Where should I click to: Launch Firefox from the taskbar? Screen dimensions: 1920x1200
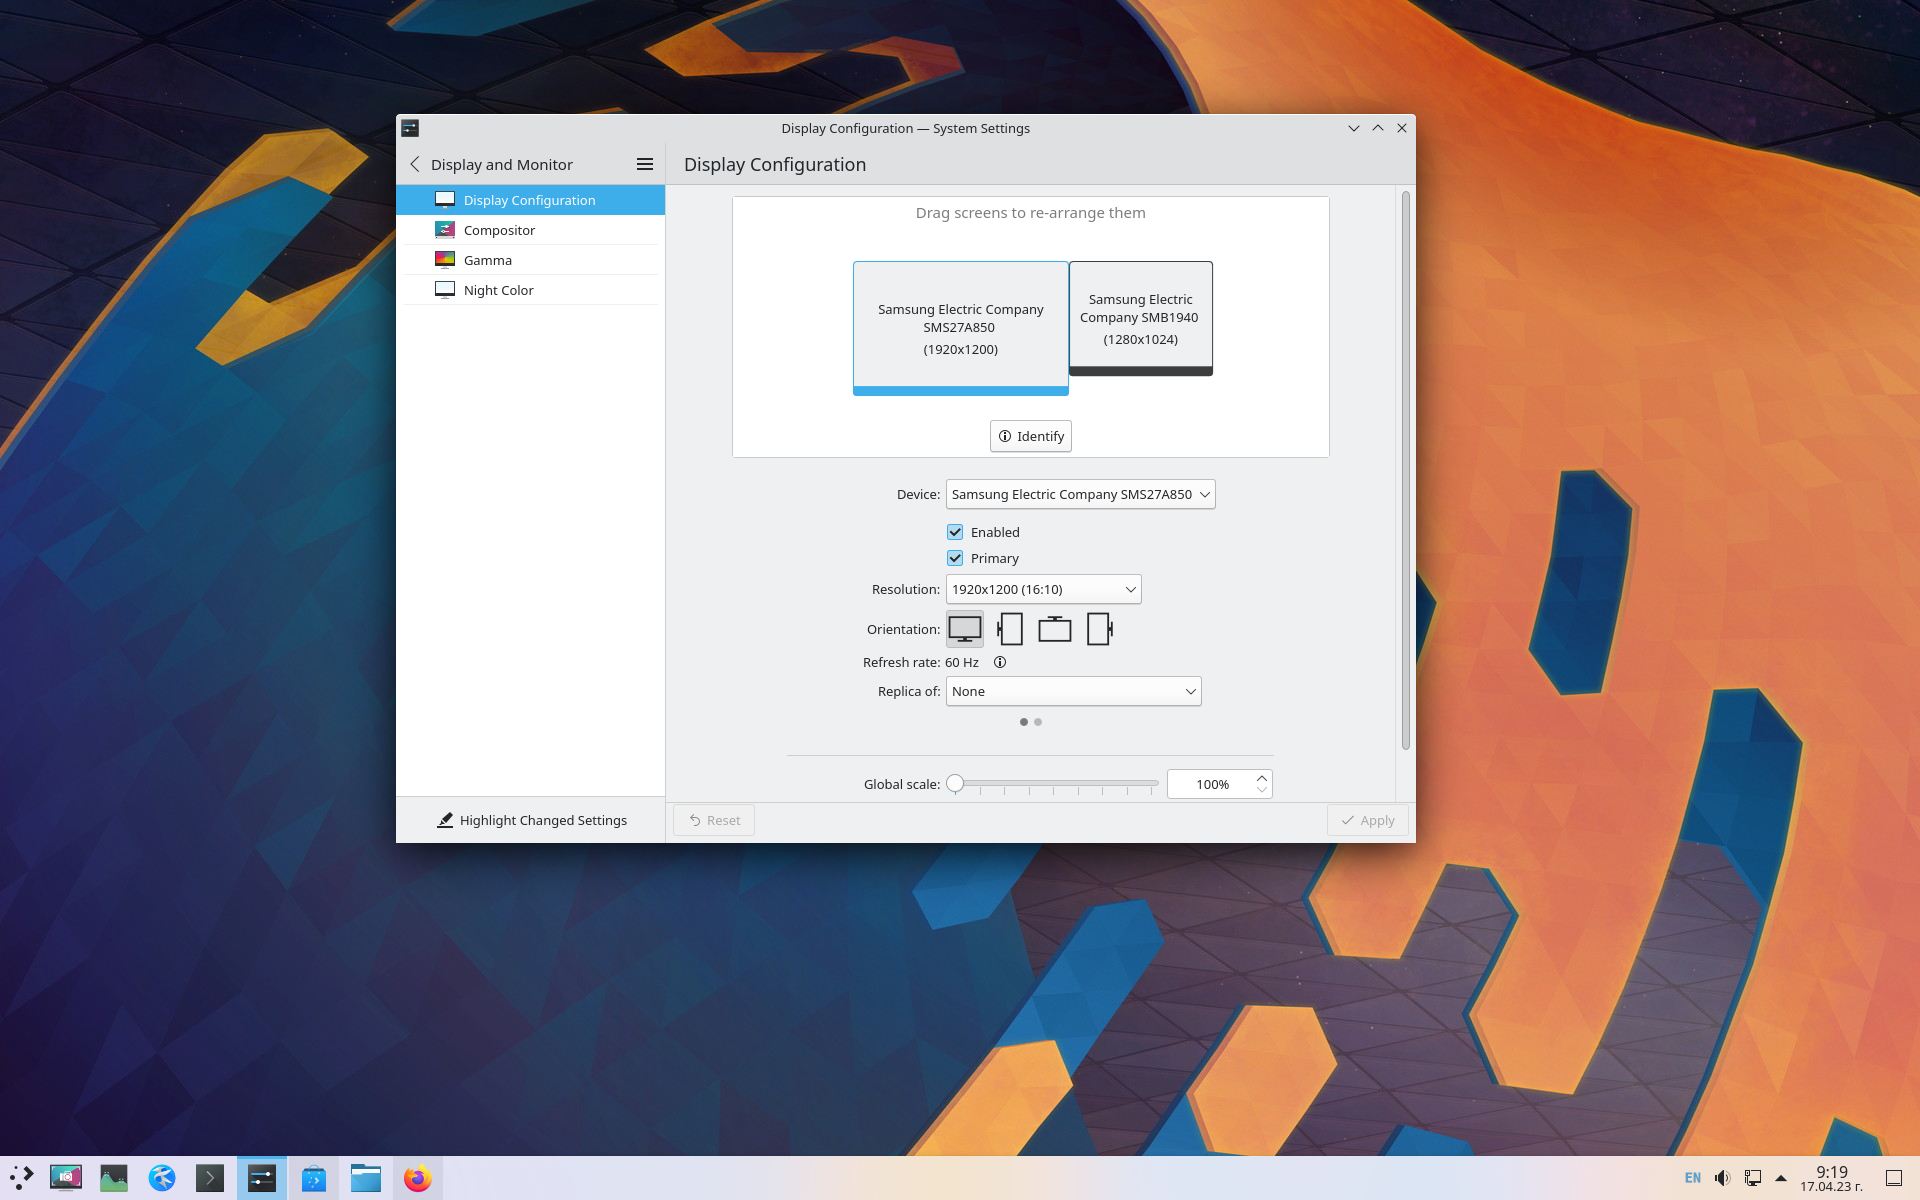pos(417,1178)
